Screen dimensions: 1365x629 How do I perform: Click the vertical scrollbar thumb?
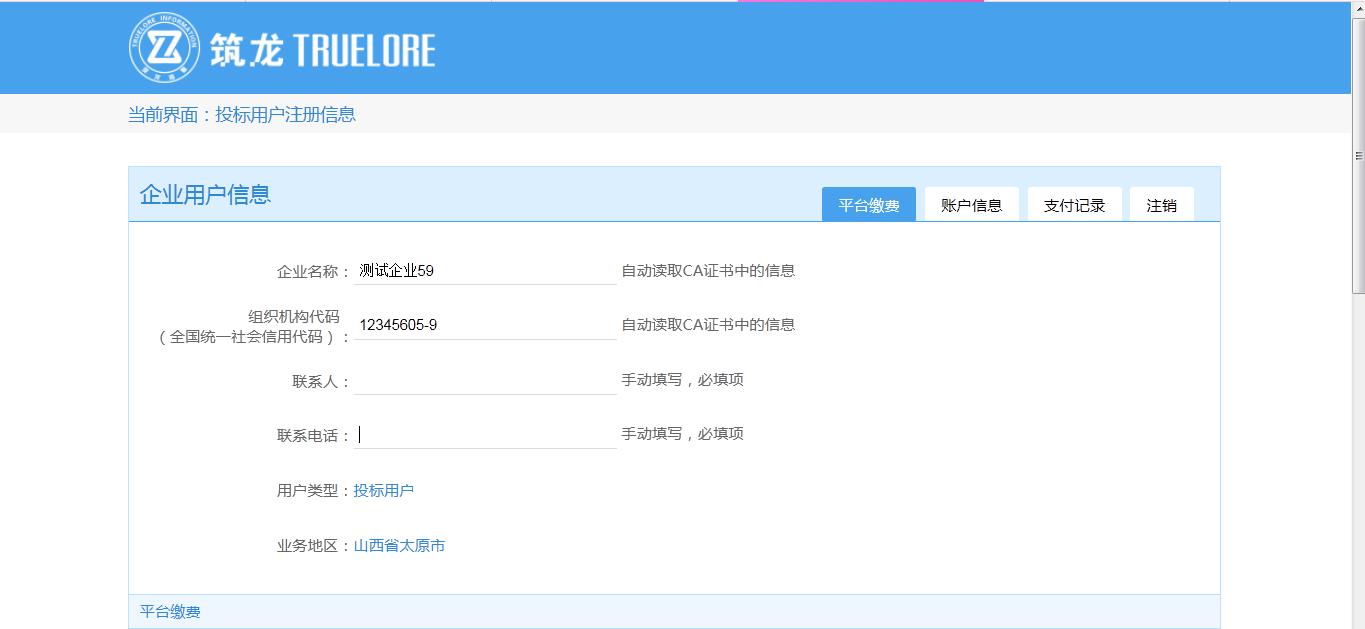pos(1358,156)
